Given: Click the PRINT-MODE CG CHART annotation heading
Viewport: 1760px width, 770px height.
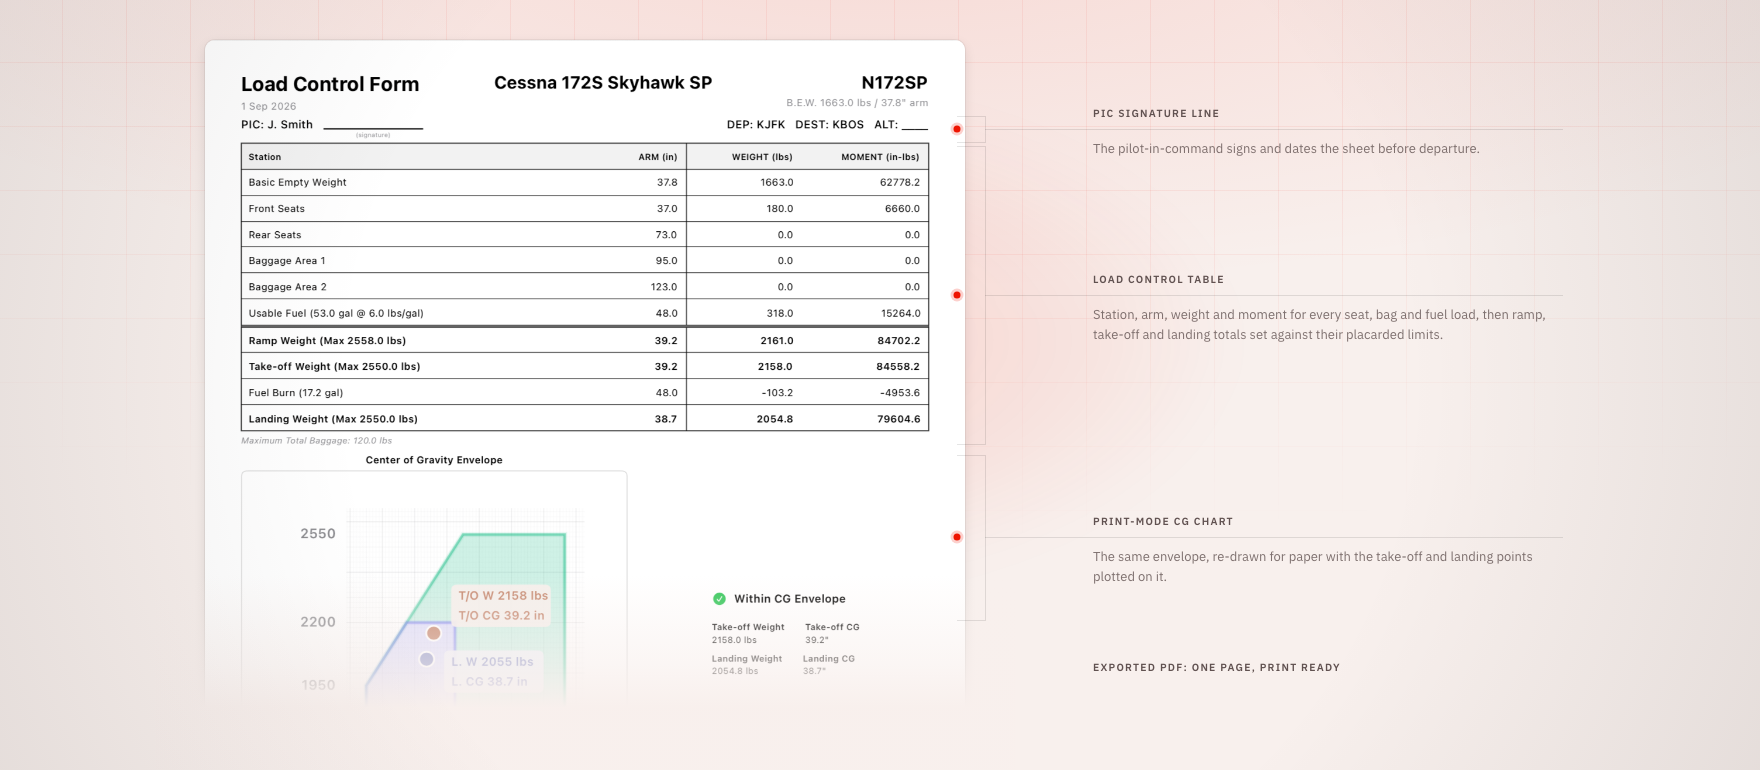Looking at the screenshot, I should click(1163, 522).
